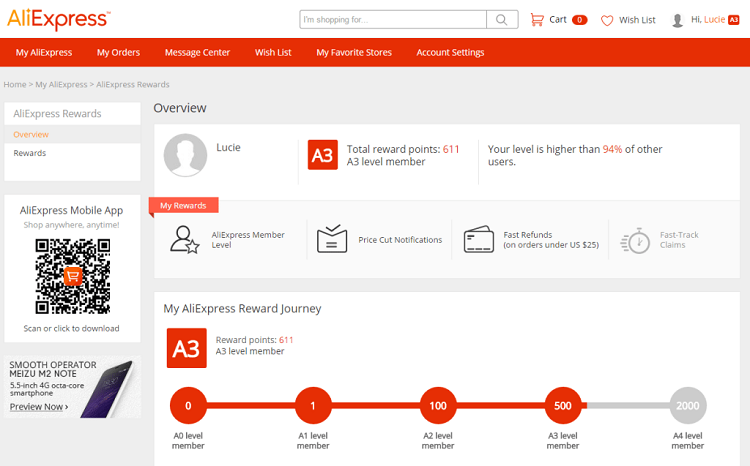Open Wish List in the red navigation bar
Image resolution: width=750 pixels, height=466 pixels.
(x=273, y=53)
